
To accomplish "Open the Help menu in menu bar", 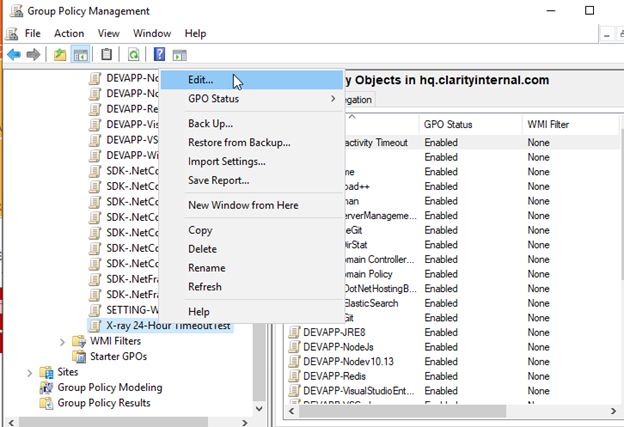I will [x=195, y=33].
